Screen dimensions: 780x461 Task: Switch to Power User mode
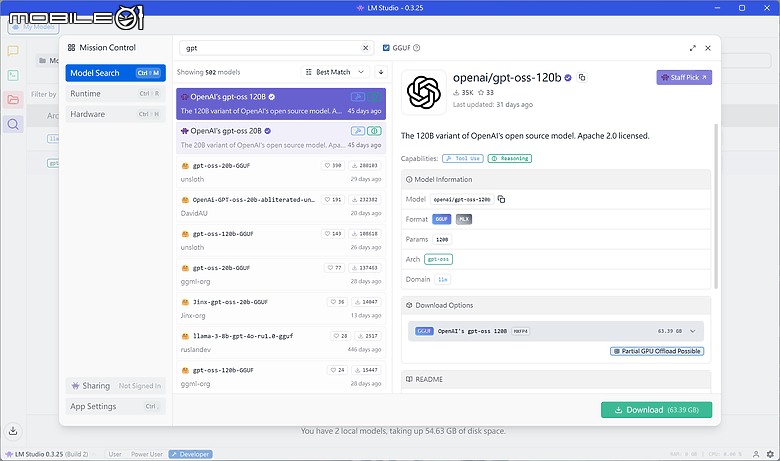[146, 454]
